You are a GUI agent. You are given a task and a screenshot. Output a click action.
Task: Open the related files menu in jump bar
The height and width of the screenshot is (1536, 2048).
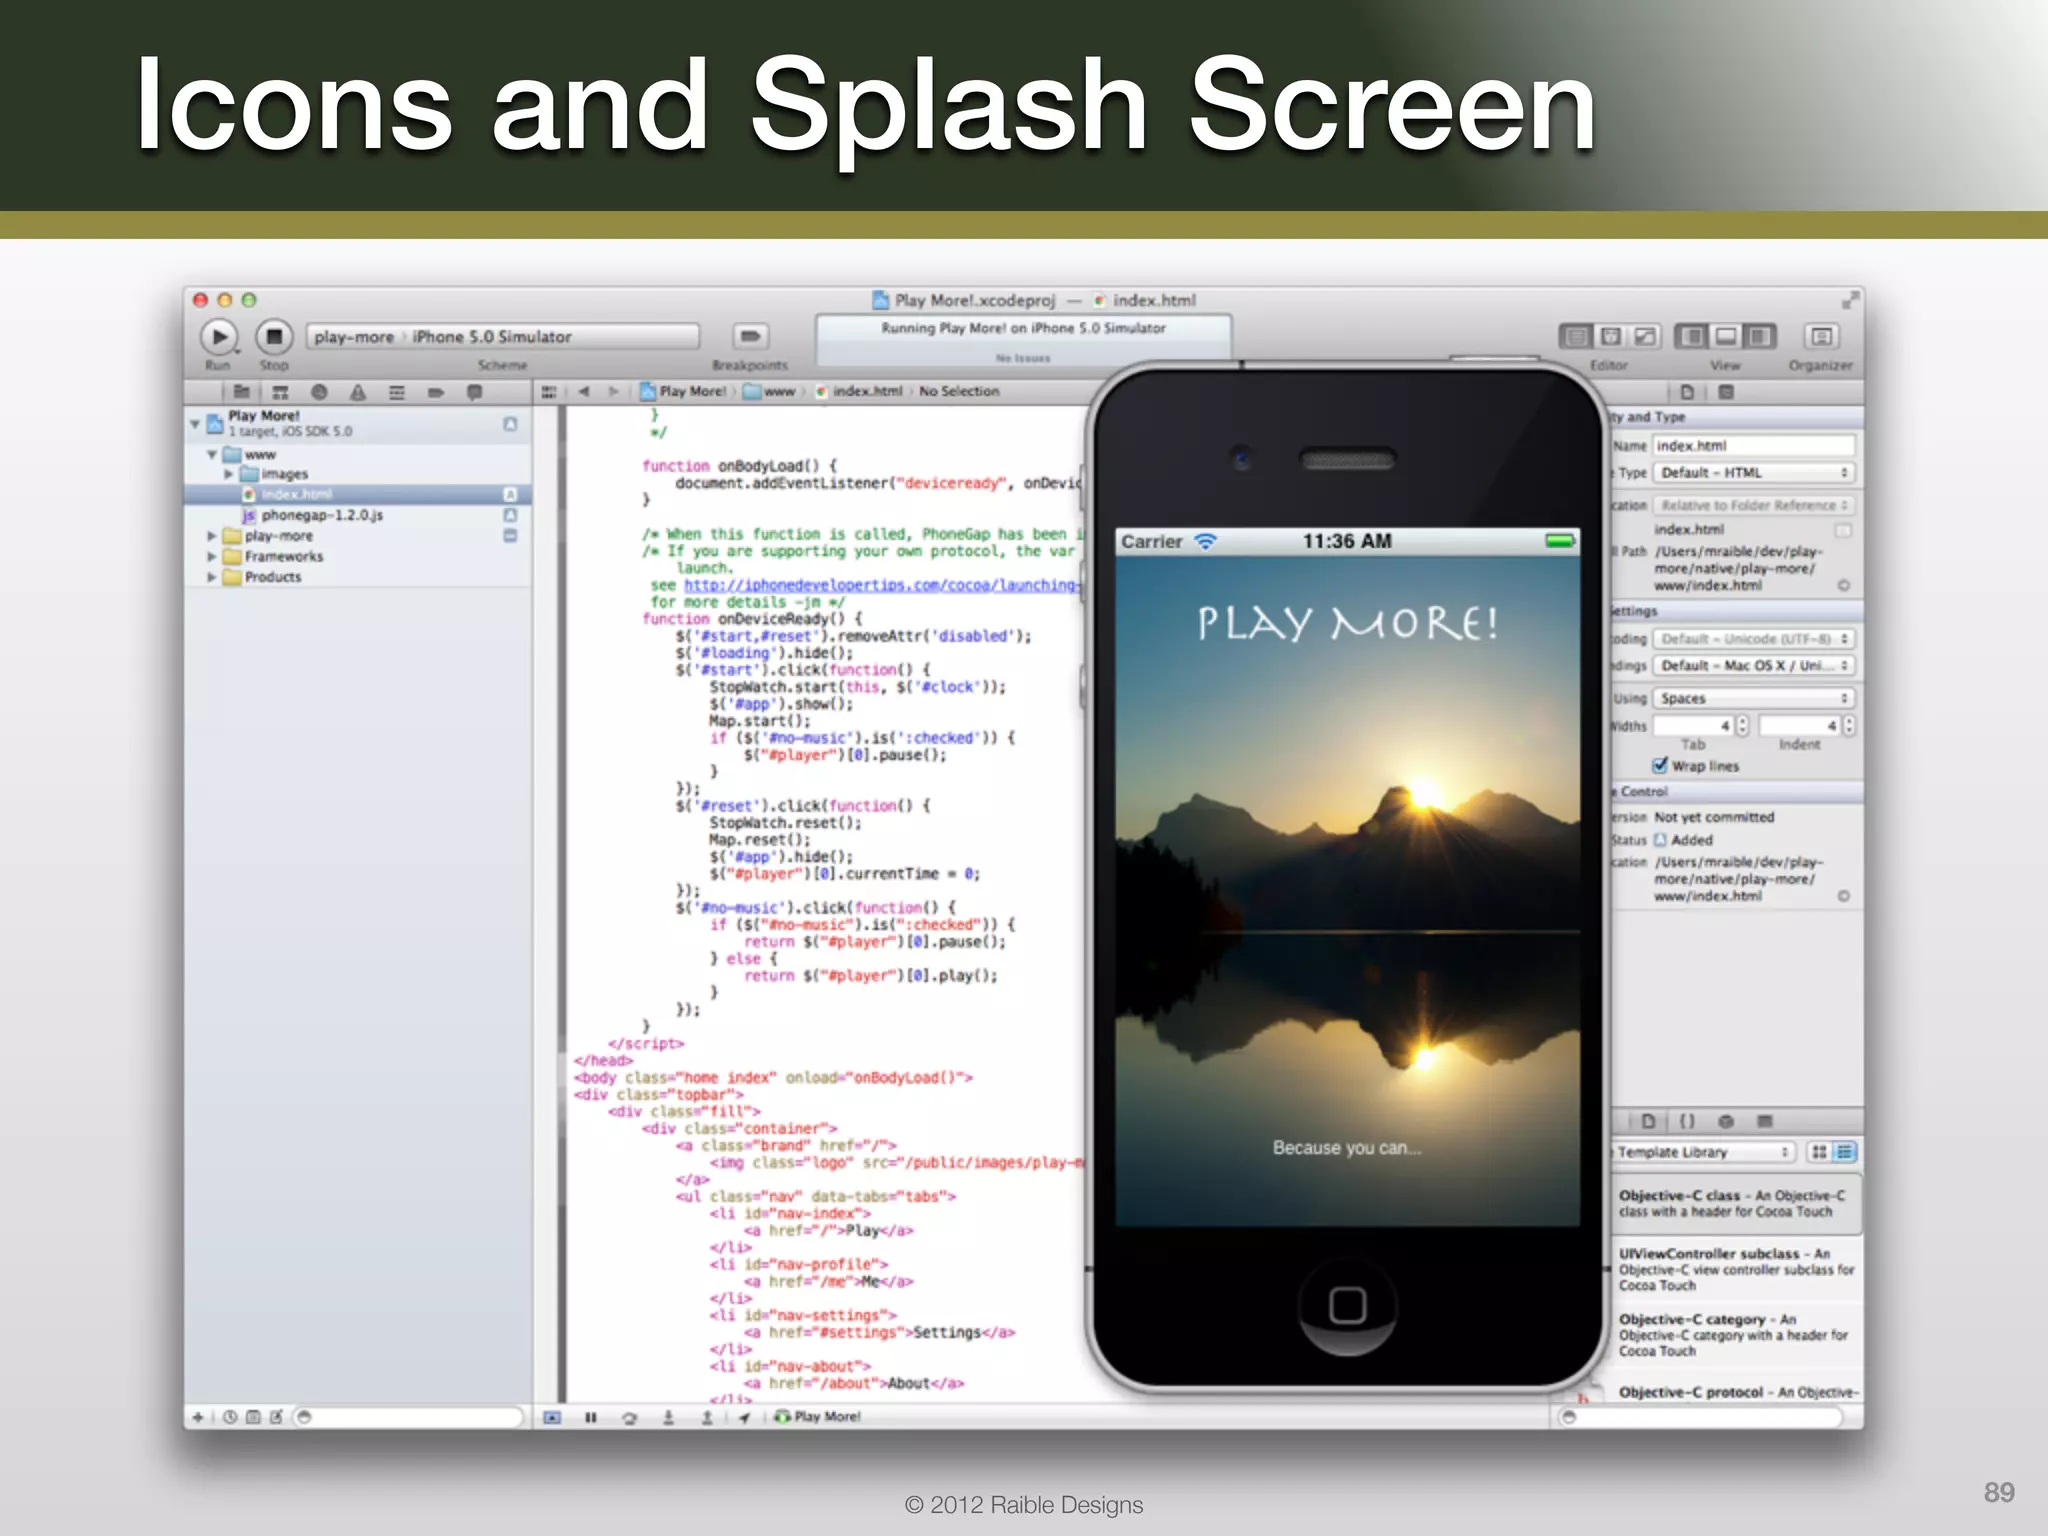[x=549, y=392]
